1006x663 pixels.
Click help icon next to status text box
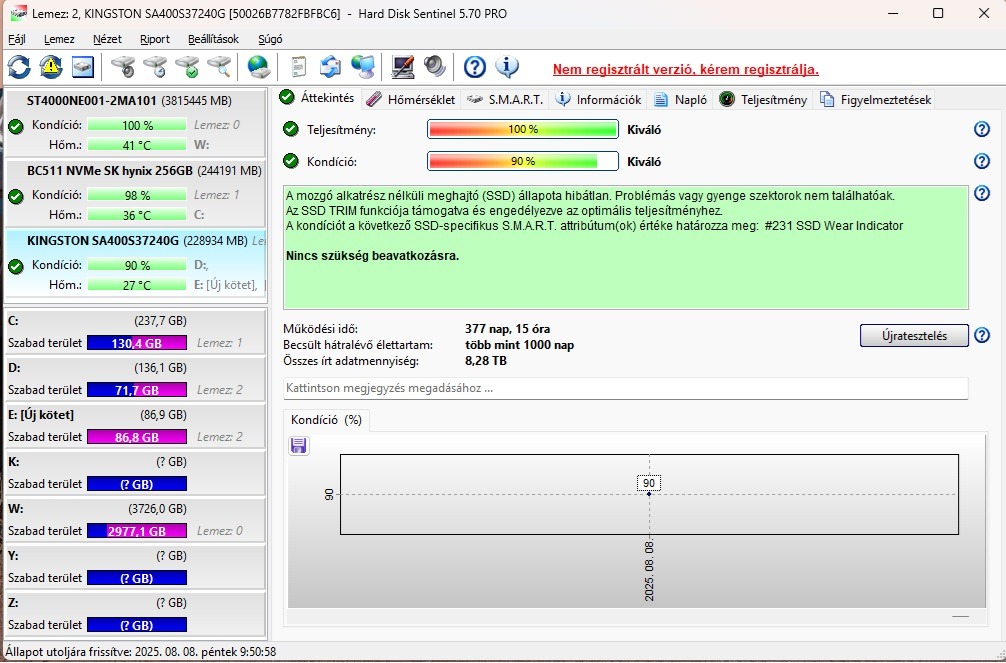(982, 193)
